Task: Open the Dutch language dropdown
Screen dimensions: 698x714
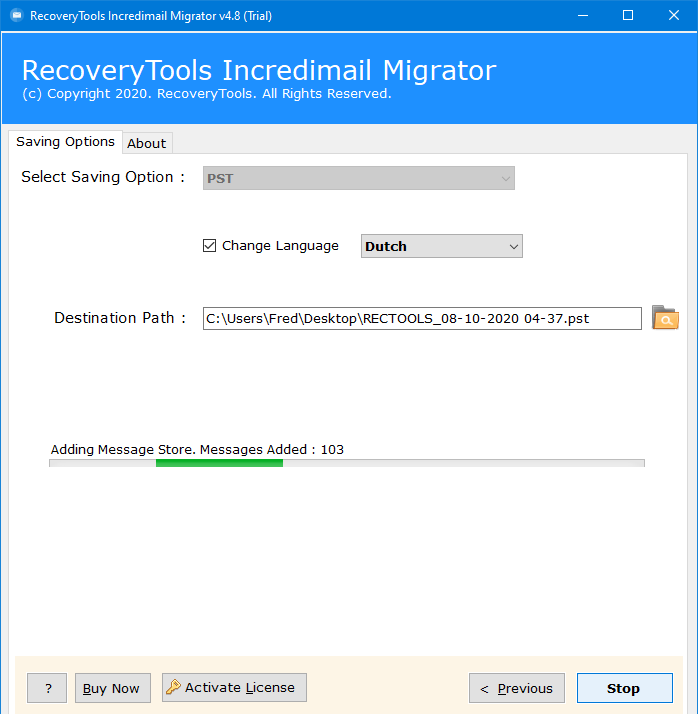Action: [x=442, y=246]
